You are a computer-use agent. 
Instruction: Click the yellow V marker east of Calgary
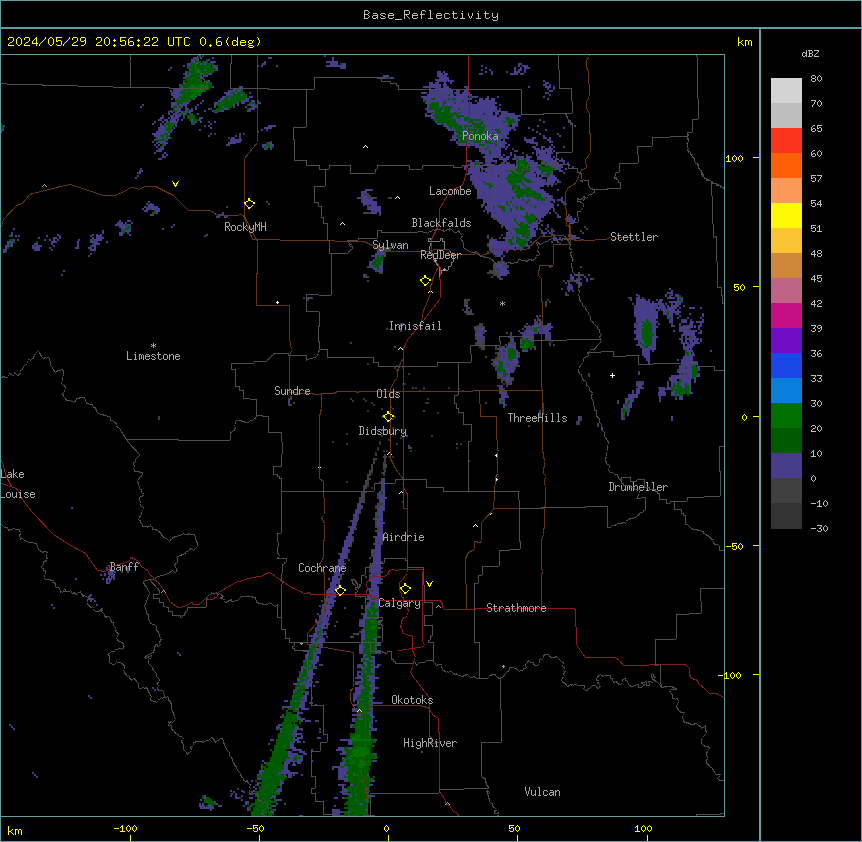point(429,584)
